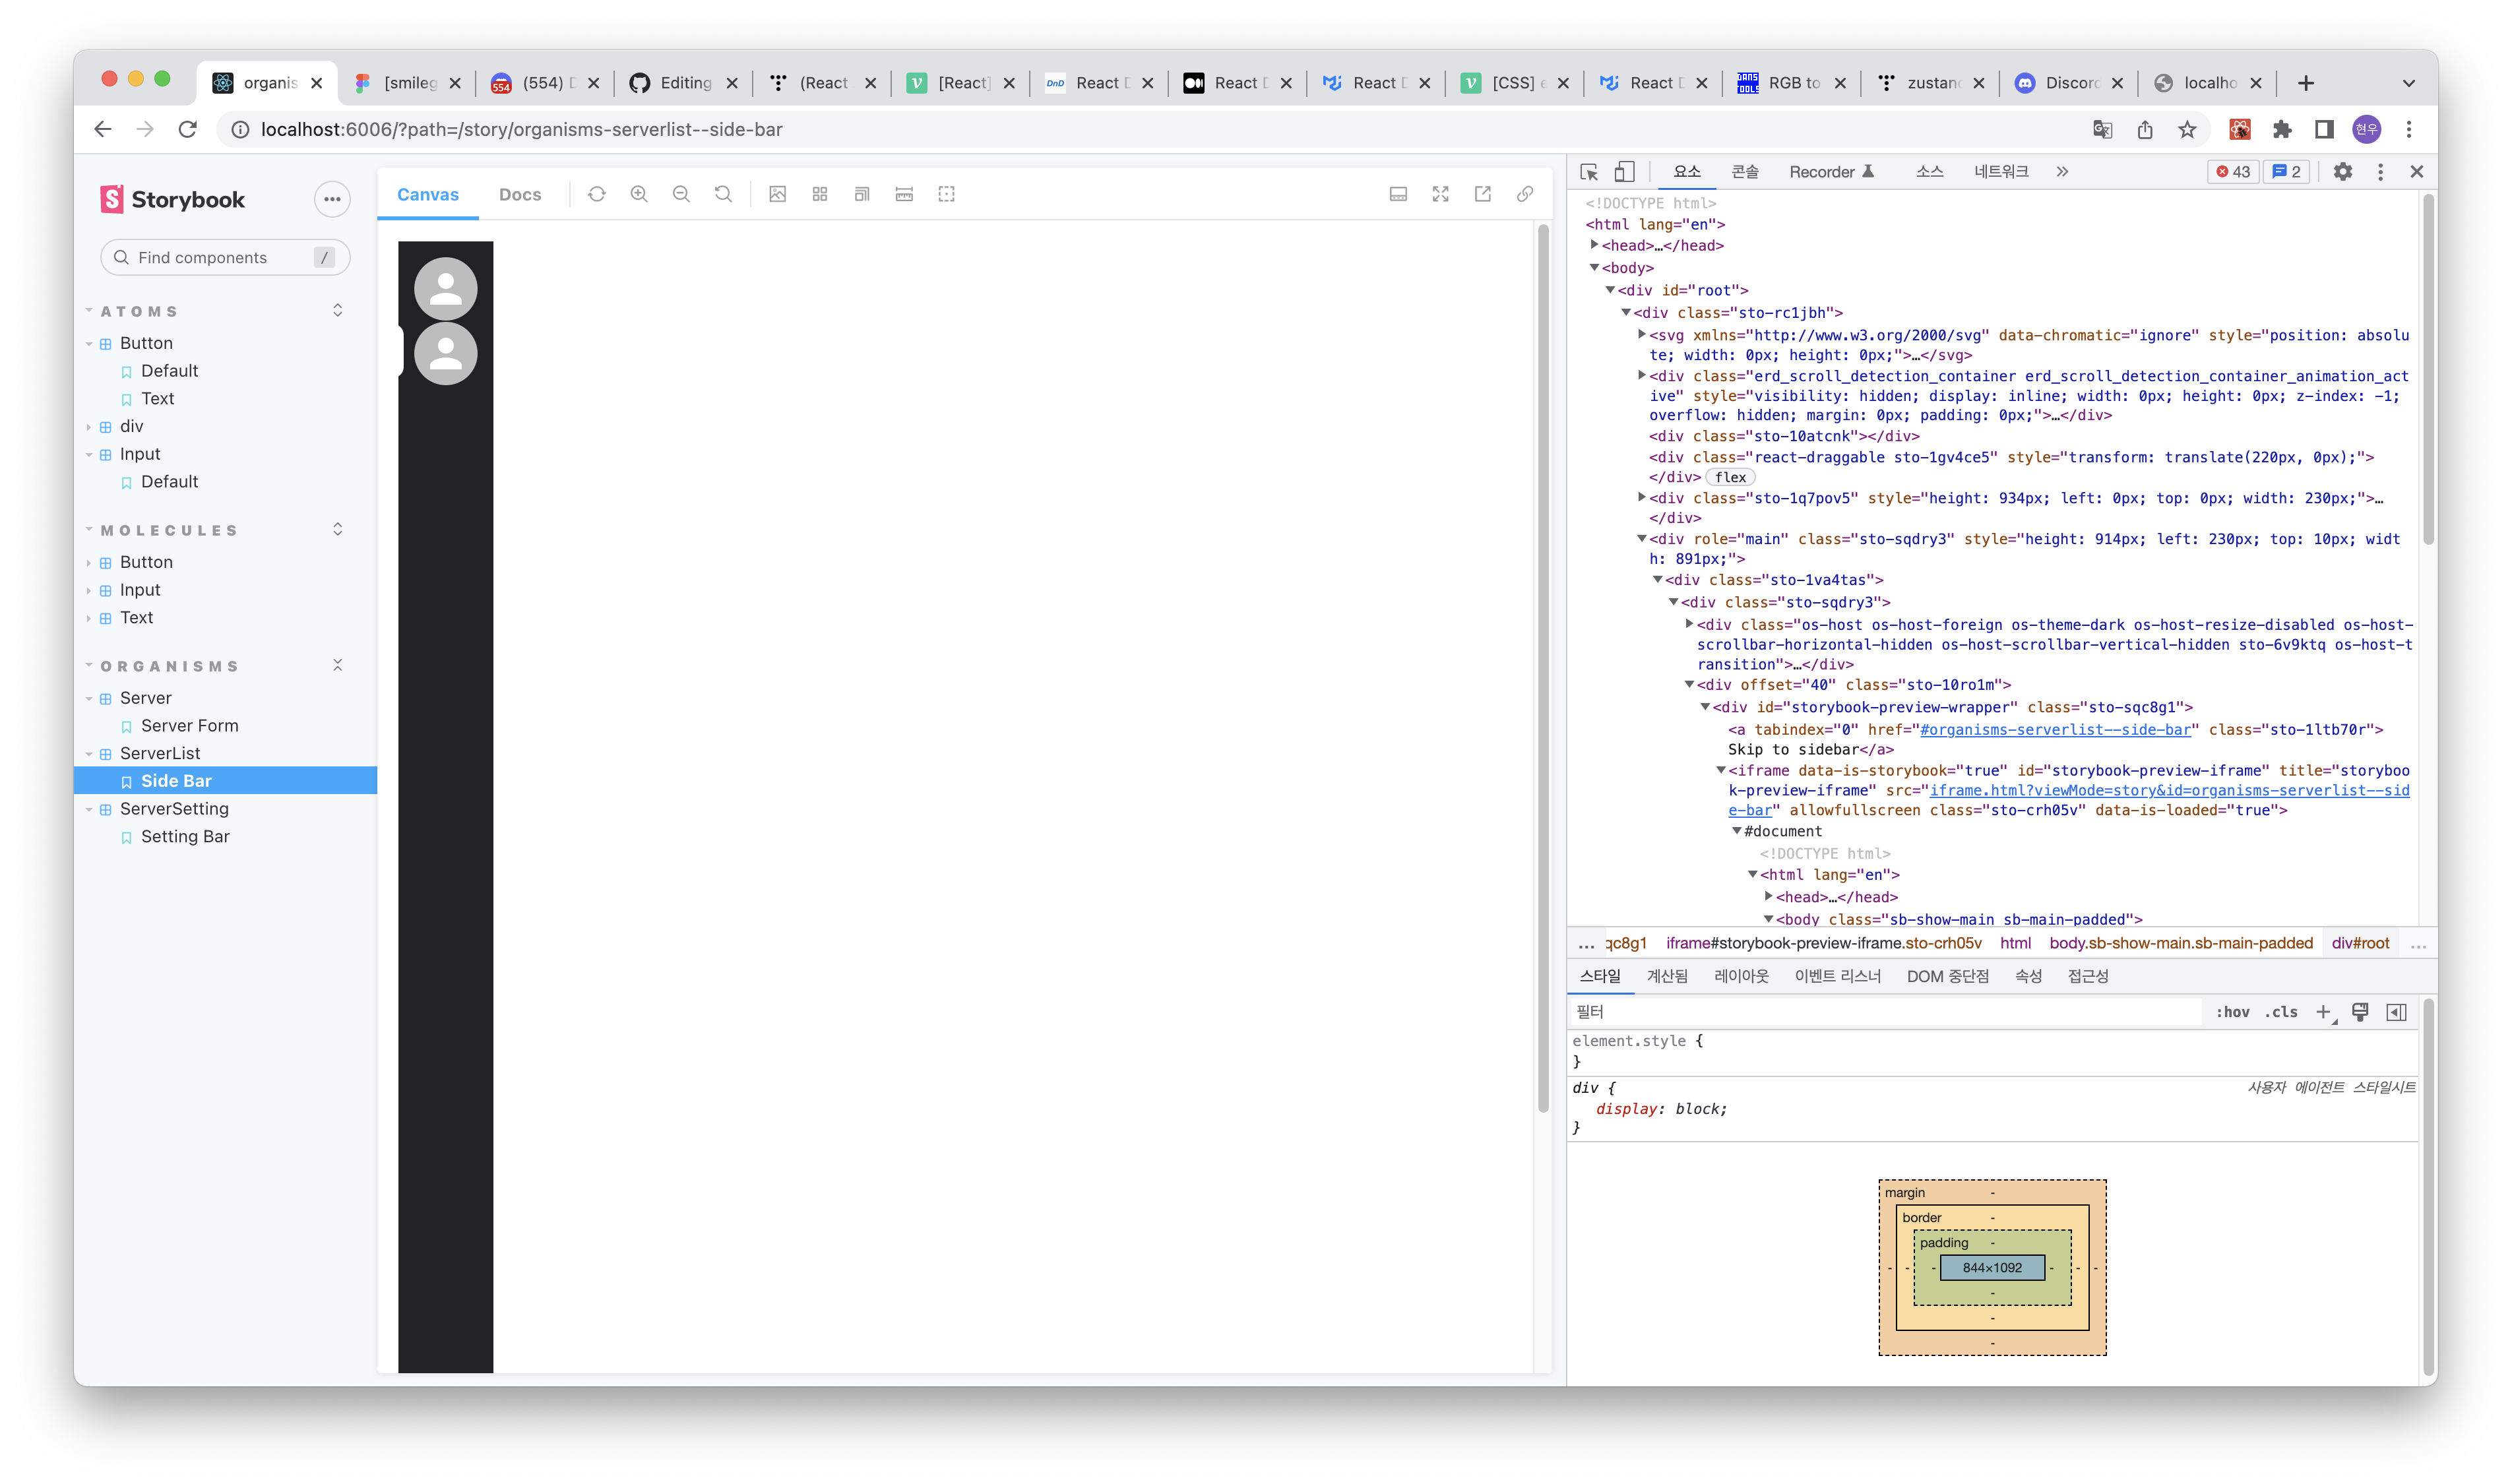Viewport: 2512px width, 1484px height.
Task: Toggle the measure tool in toolbar
Action: 904,194
